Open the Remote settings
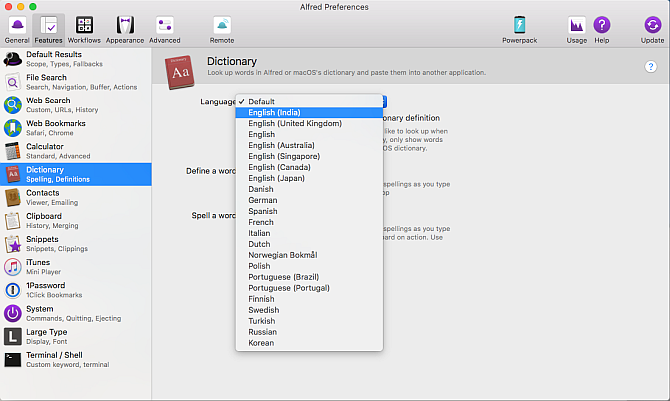670x401 pixels. 222,28
